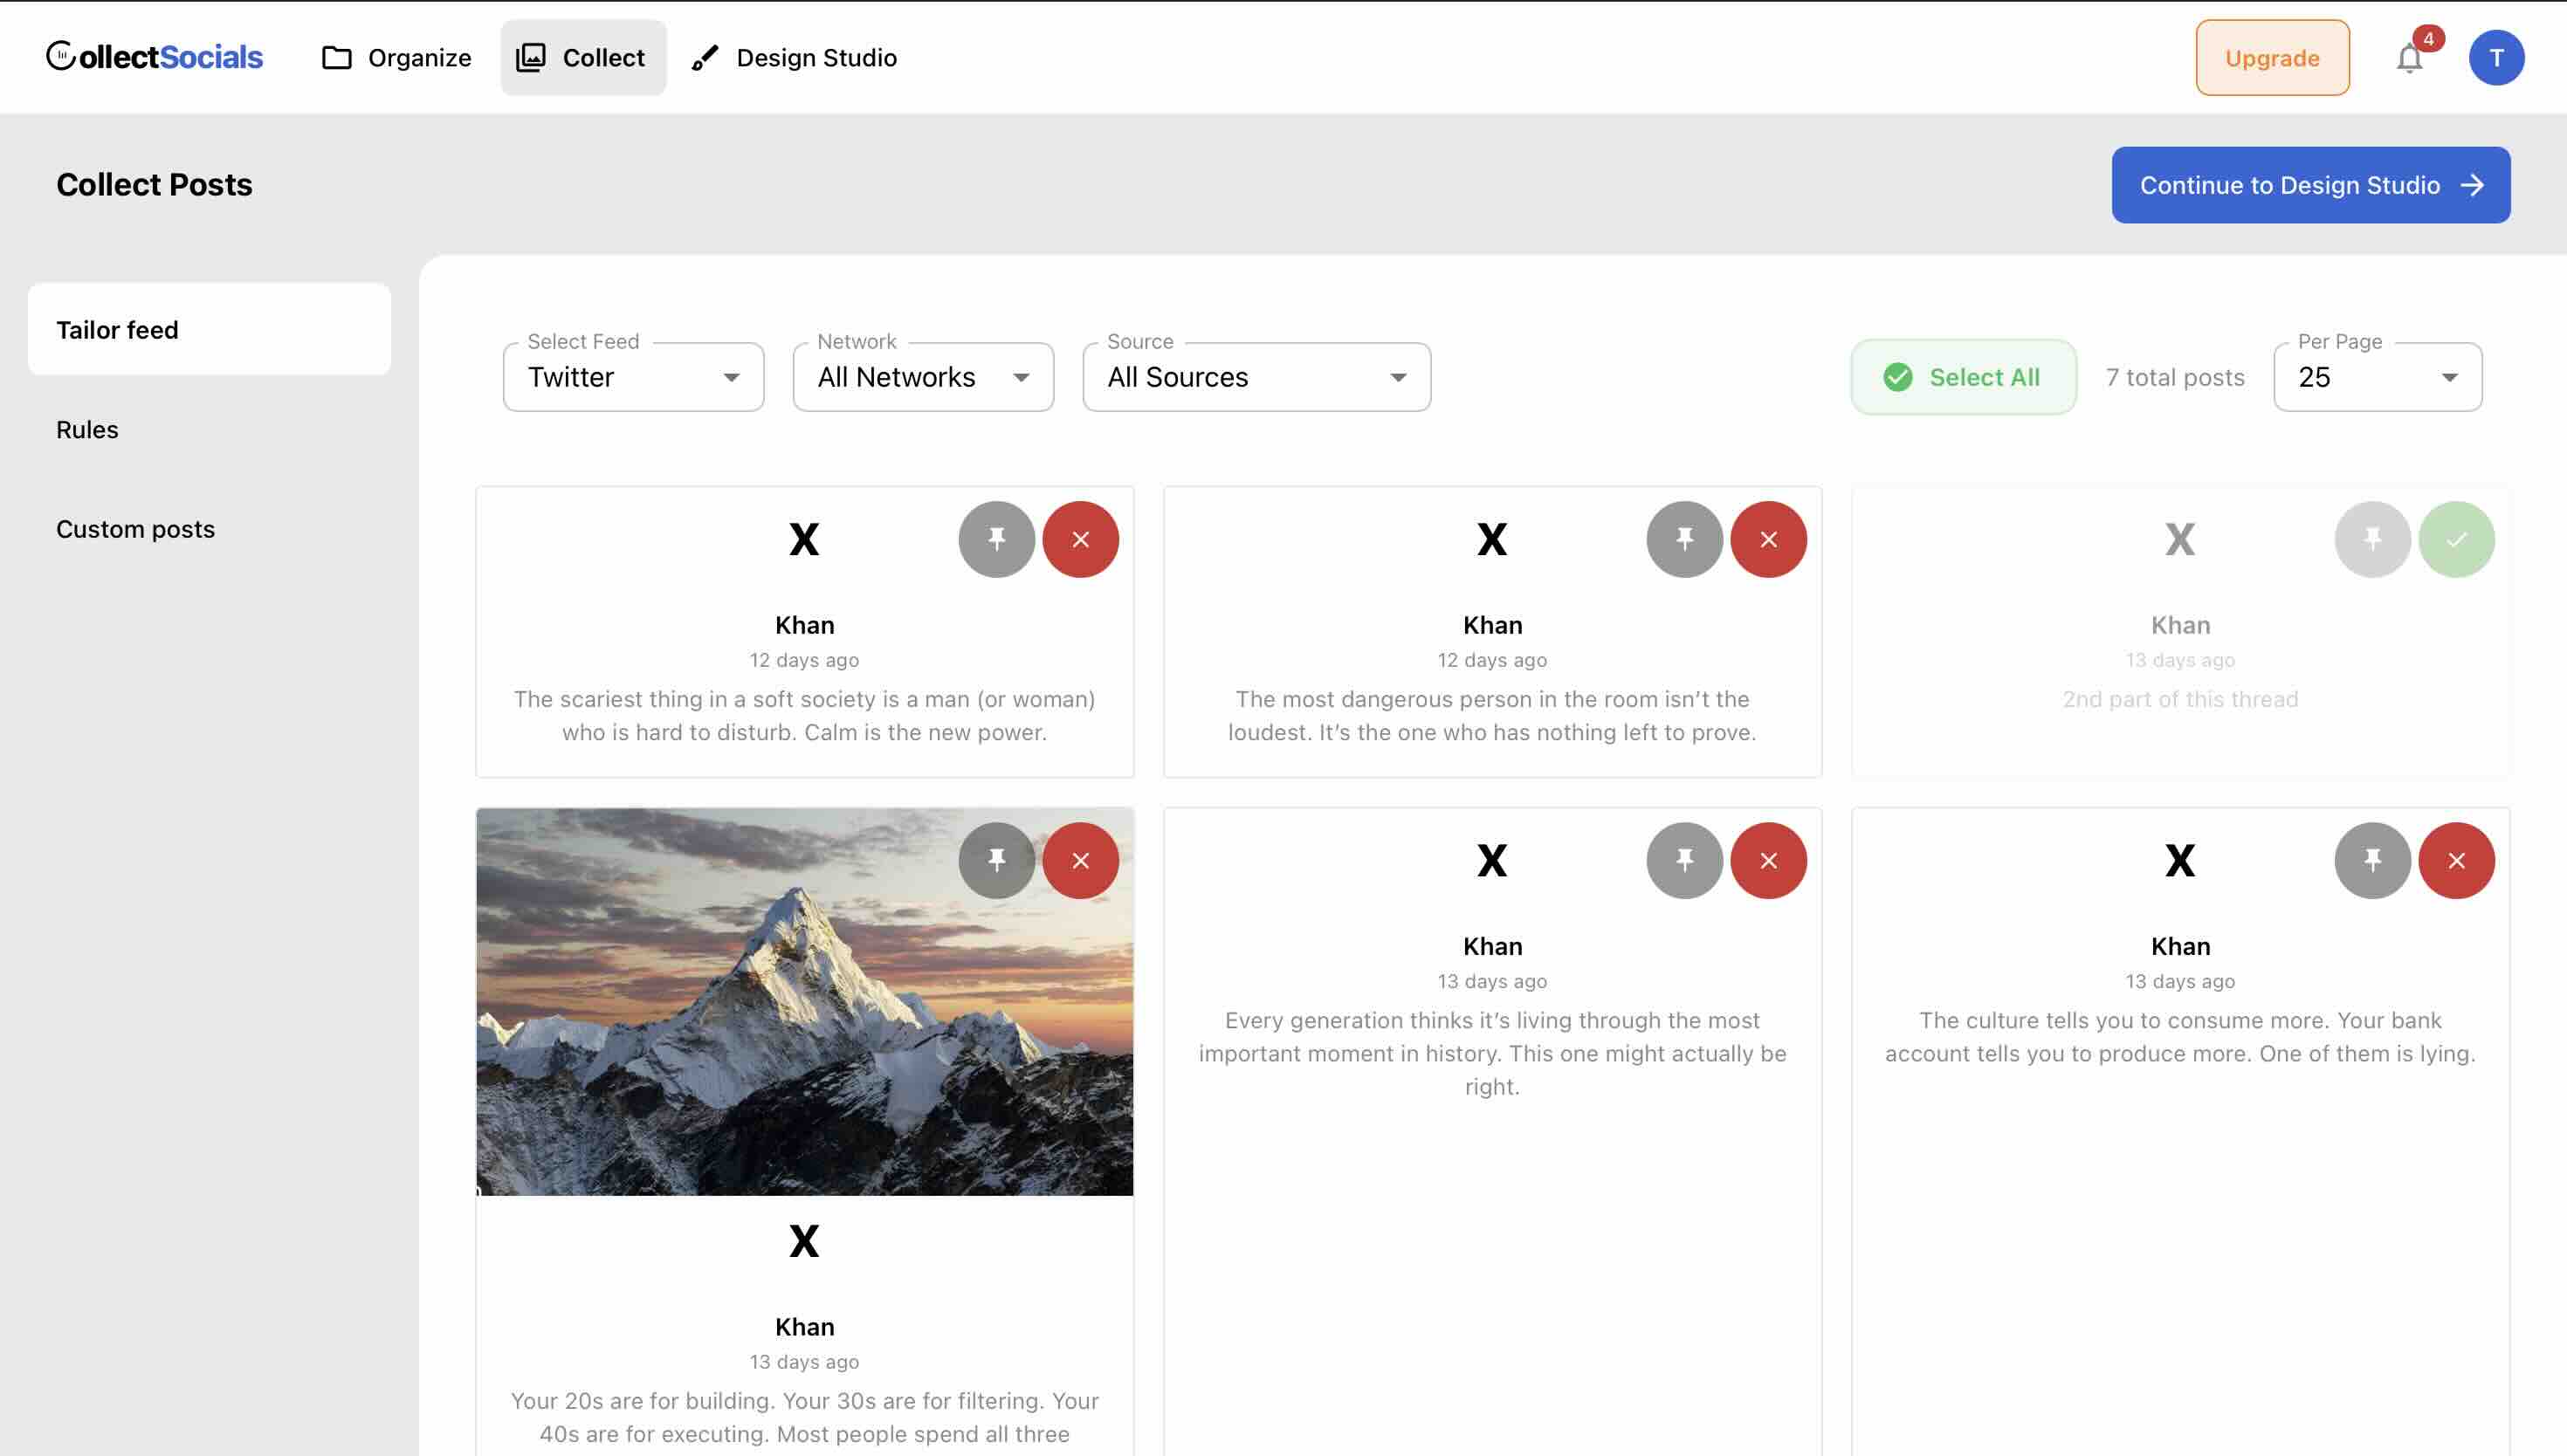Open the Select Feed dropdown showing Twitter

click(633, 377)
